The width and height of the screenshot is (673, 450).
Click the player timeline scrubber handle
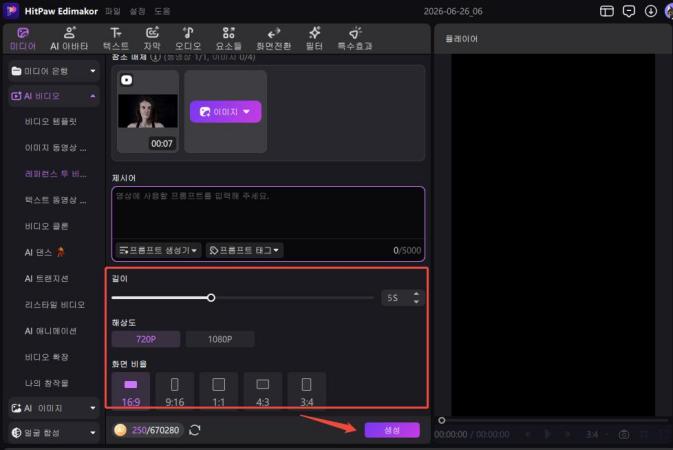pyautogui.click(x=442, y=420)
